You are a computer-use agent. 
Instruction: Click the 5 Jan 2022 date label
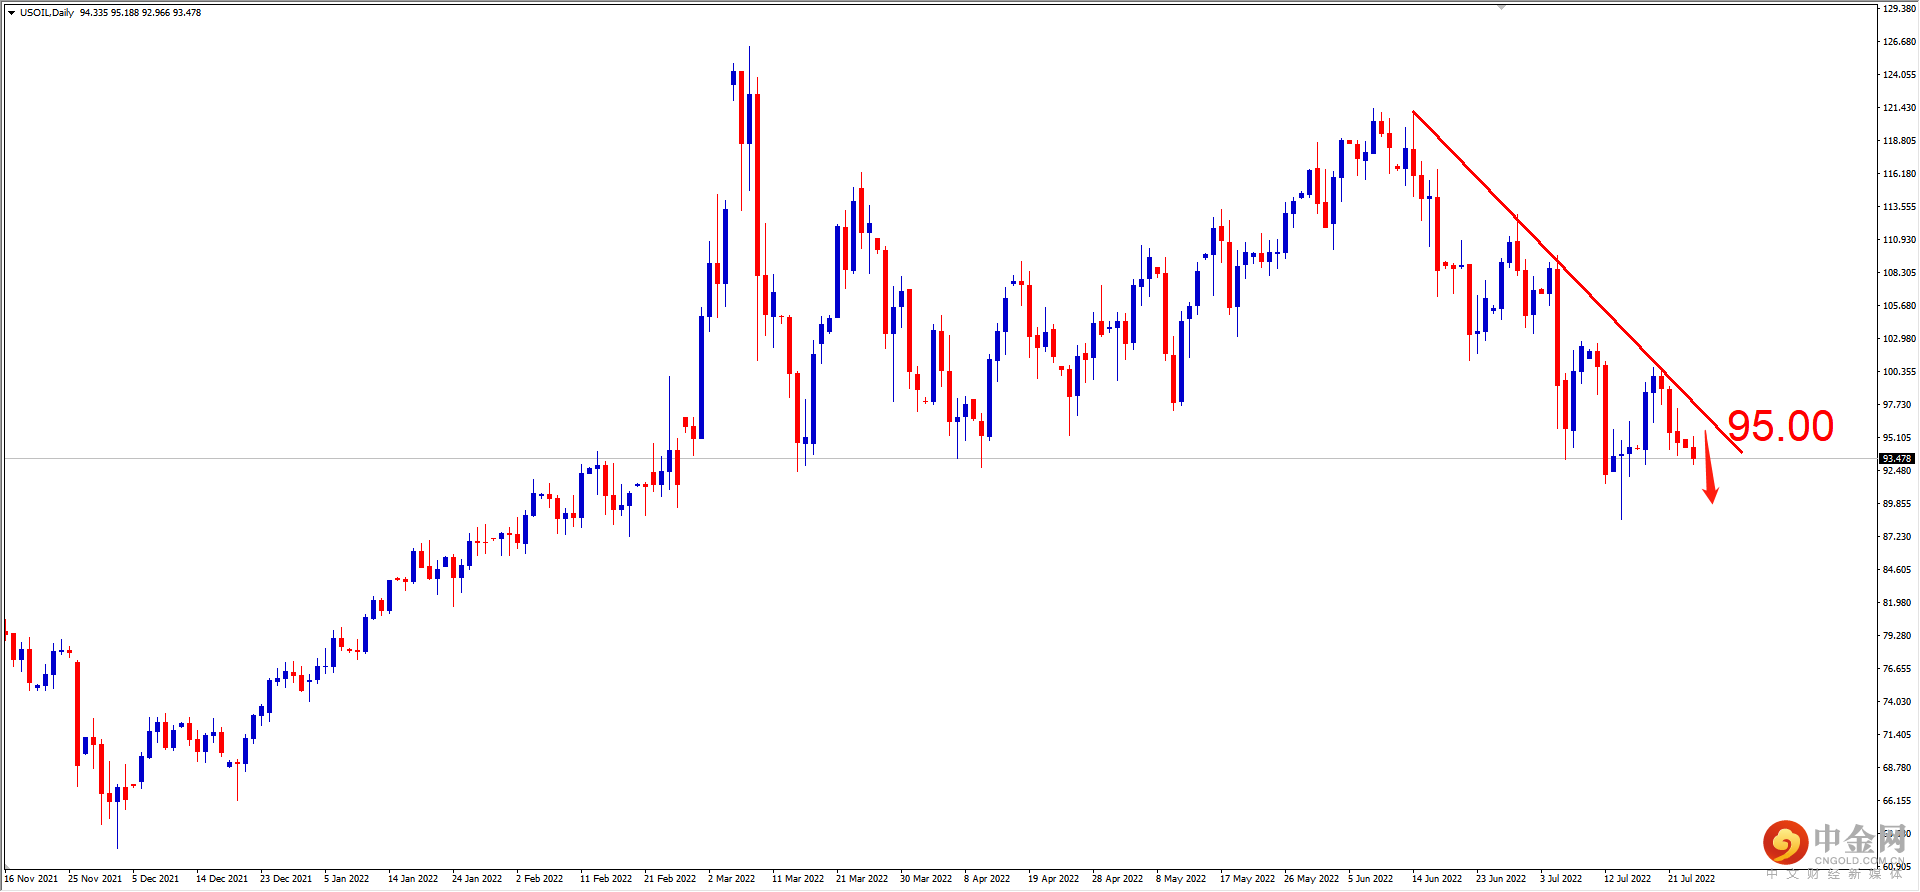(347, 879)
